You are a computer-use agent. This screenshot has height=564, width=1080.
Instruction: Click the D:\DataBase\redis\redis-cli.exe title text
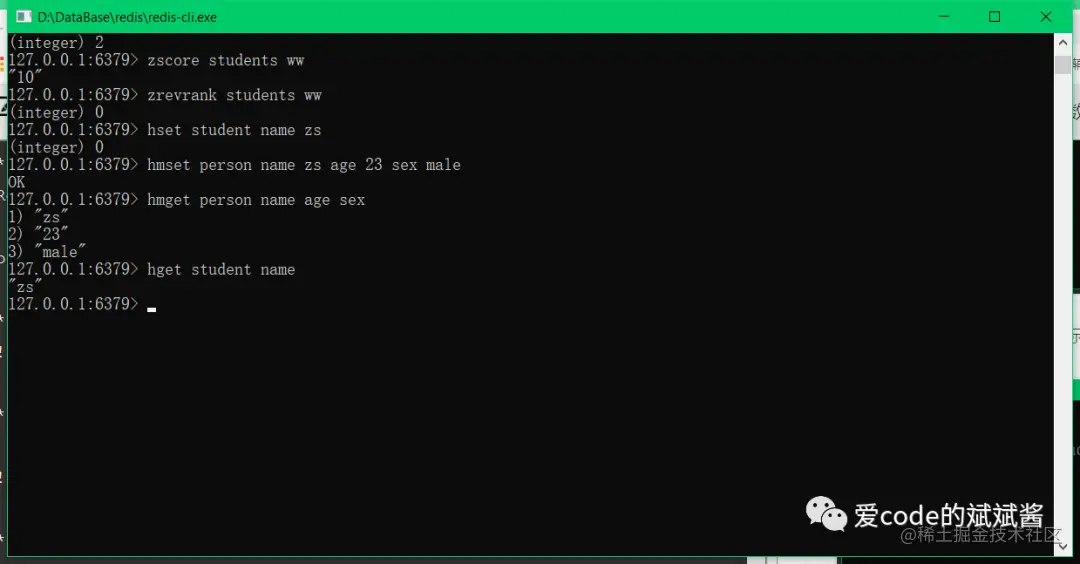pyautogui.click(x=127, y=17)
